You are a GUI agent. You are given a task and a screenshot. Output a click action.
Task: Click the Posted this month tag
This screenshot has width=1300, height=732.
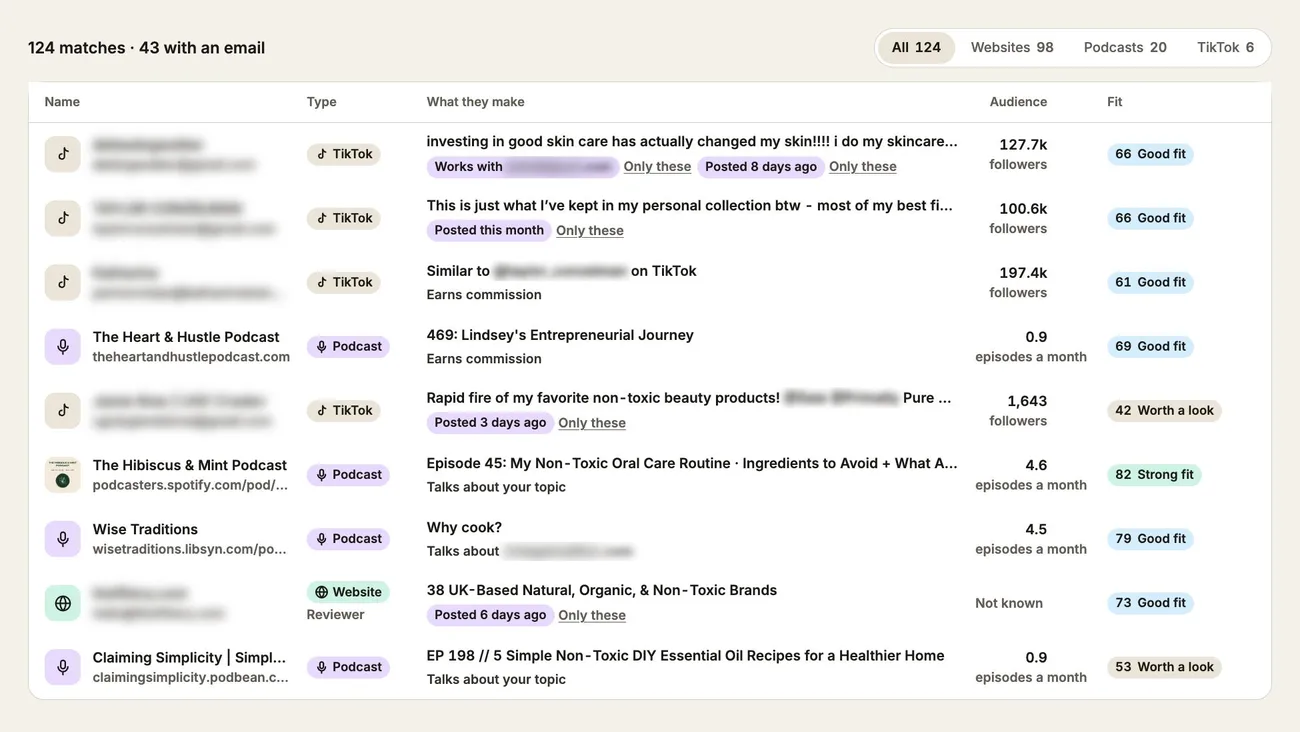pyautogui.click(x=489, y=231)
